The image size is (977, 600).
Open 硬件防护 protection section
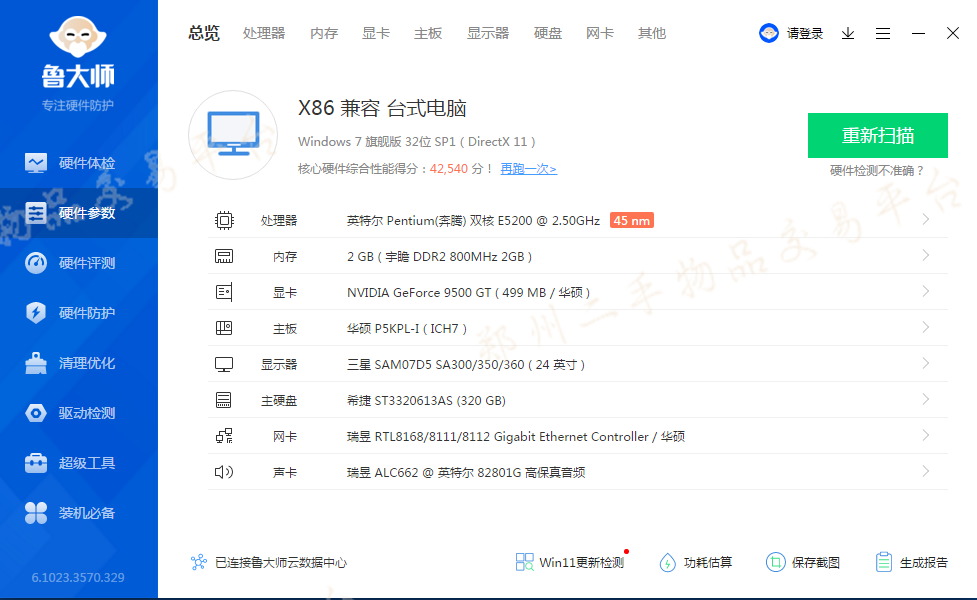pyautogui.click(x=79, y=313)
